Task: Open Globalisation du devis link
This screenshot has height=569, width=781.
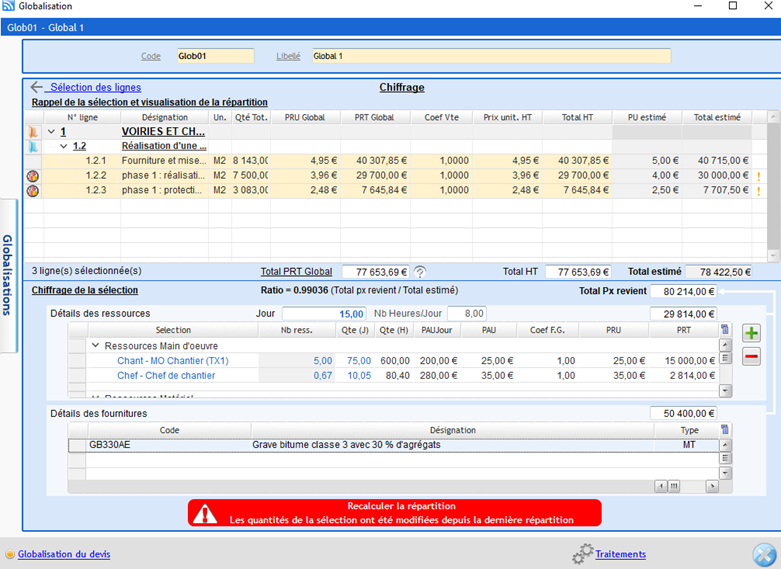Action: (64, 554)
